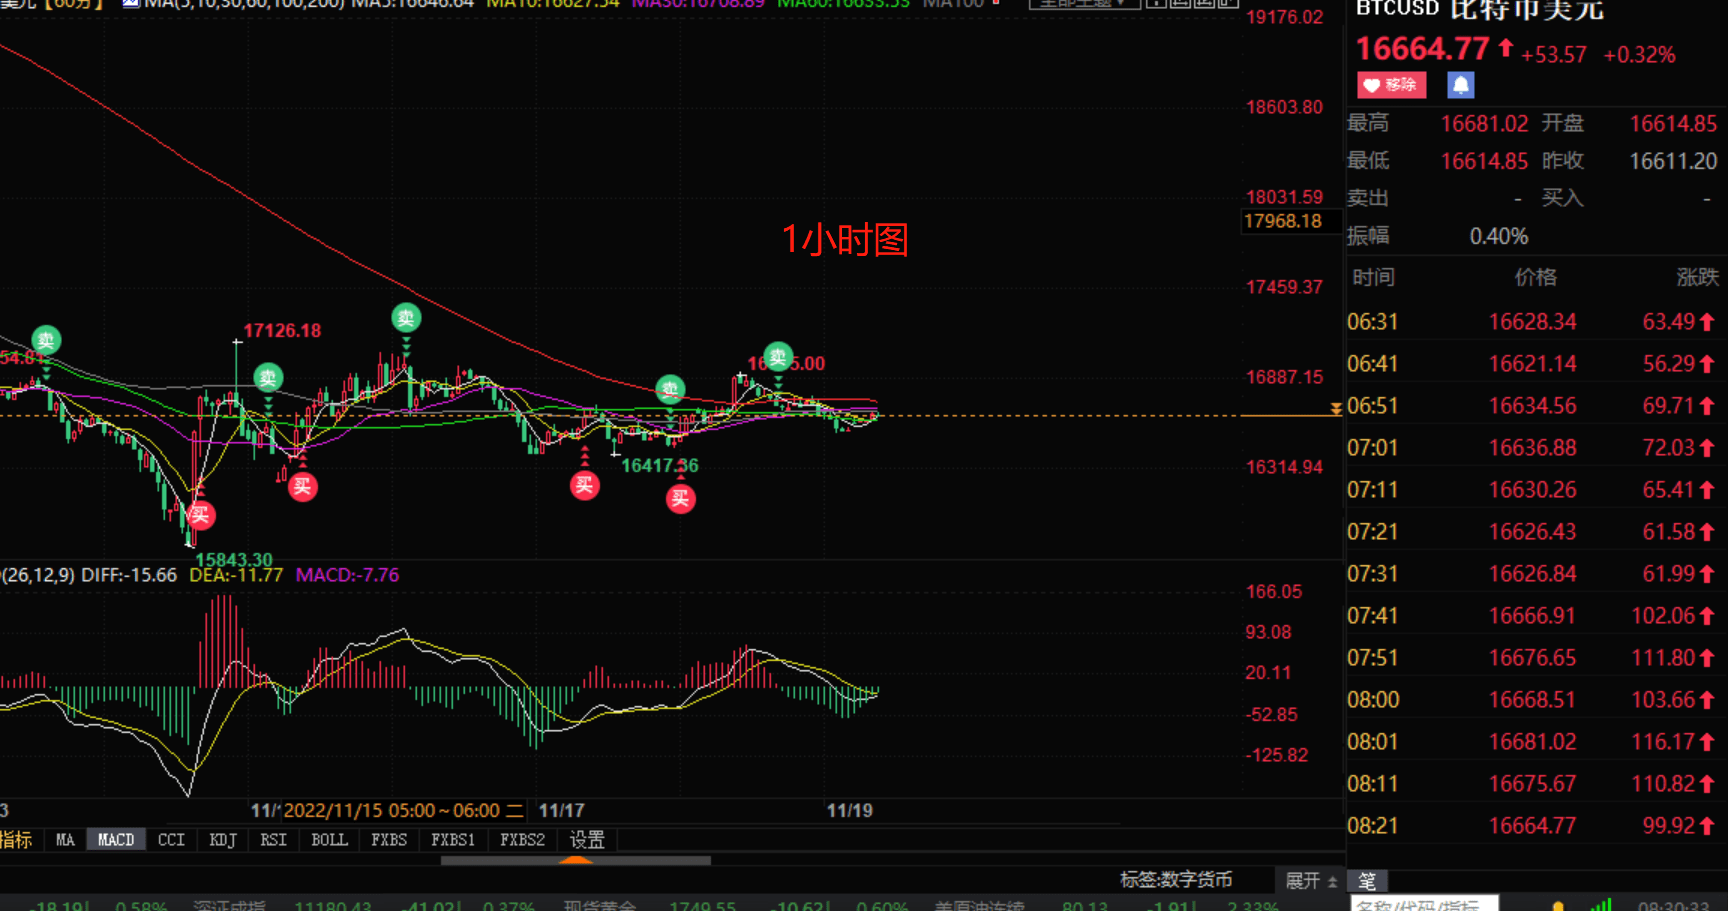The height and width of the screenshot is (911, 1728).
Task: Click the code/name search input field
Action: tap(1423, 904)
